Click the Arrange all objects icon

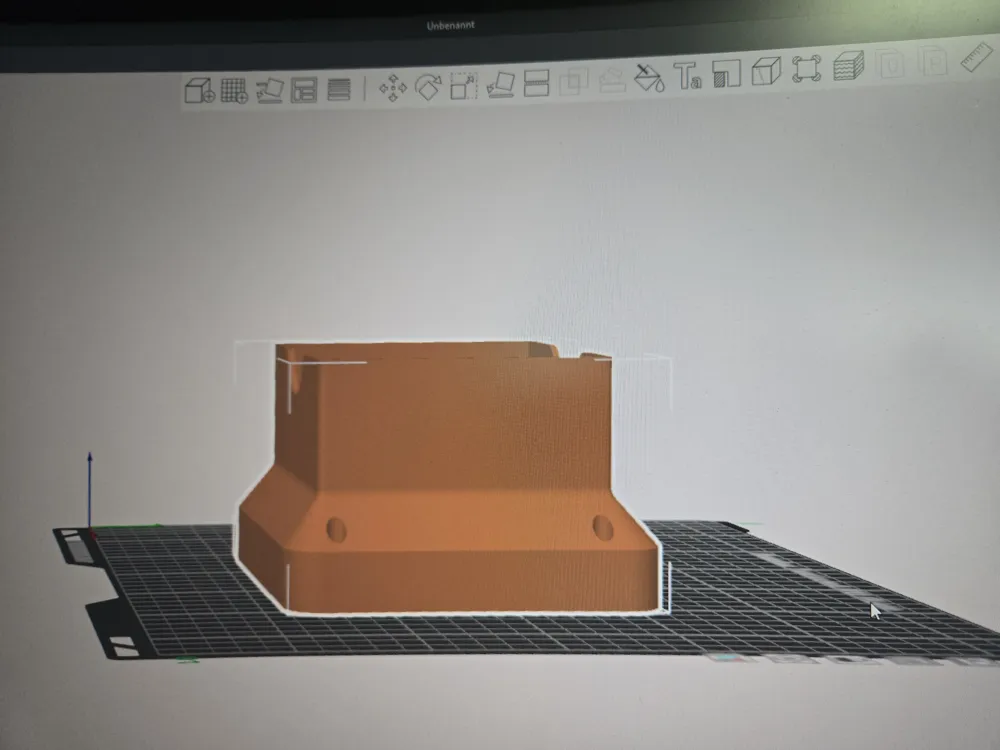[304, 90]
